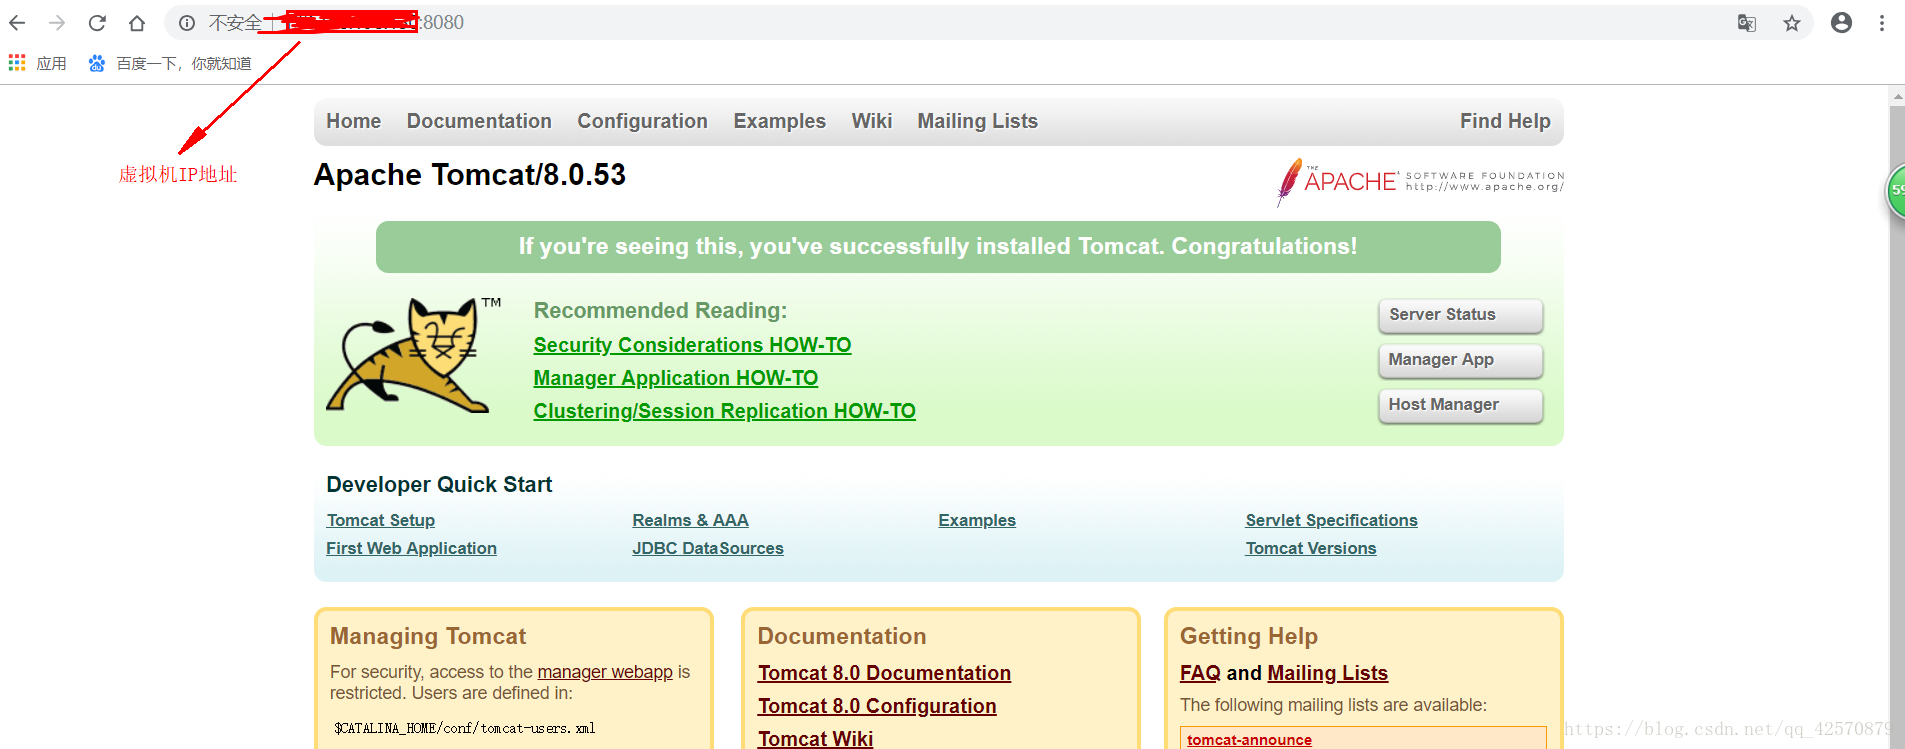Image resolution: width=1905 pixels, height=749 pixels.
Task: Open Wiki in the top navigation
Action: click(871, 121)
